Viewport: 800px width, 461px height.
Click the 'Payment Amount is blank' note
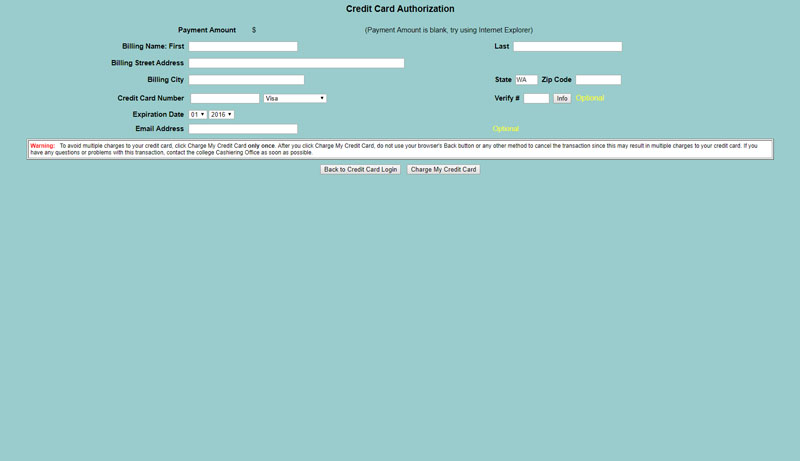(448, 30)
